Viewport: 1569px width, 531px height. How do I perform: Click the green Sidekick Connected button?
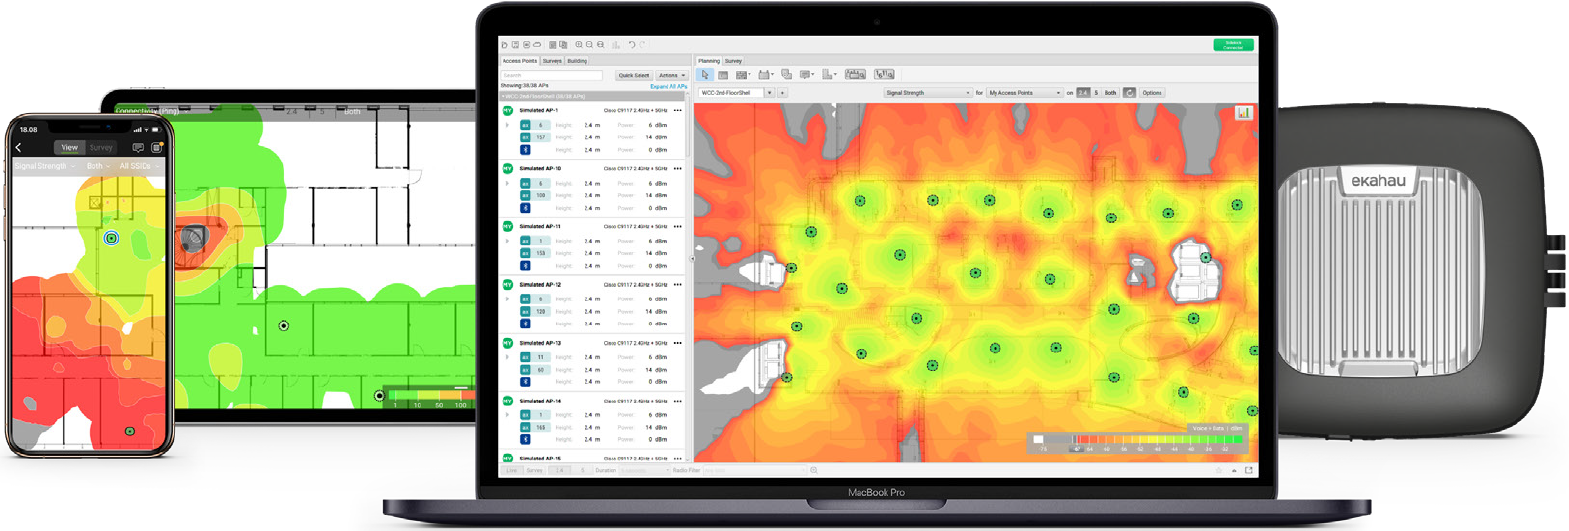[1233, 44]
